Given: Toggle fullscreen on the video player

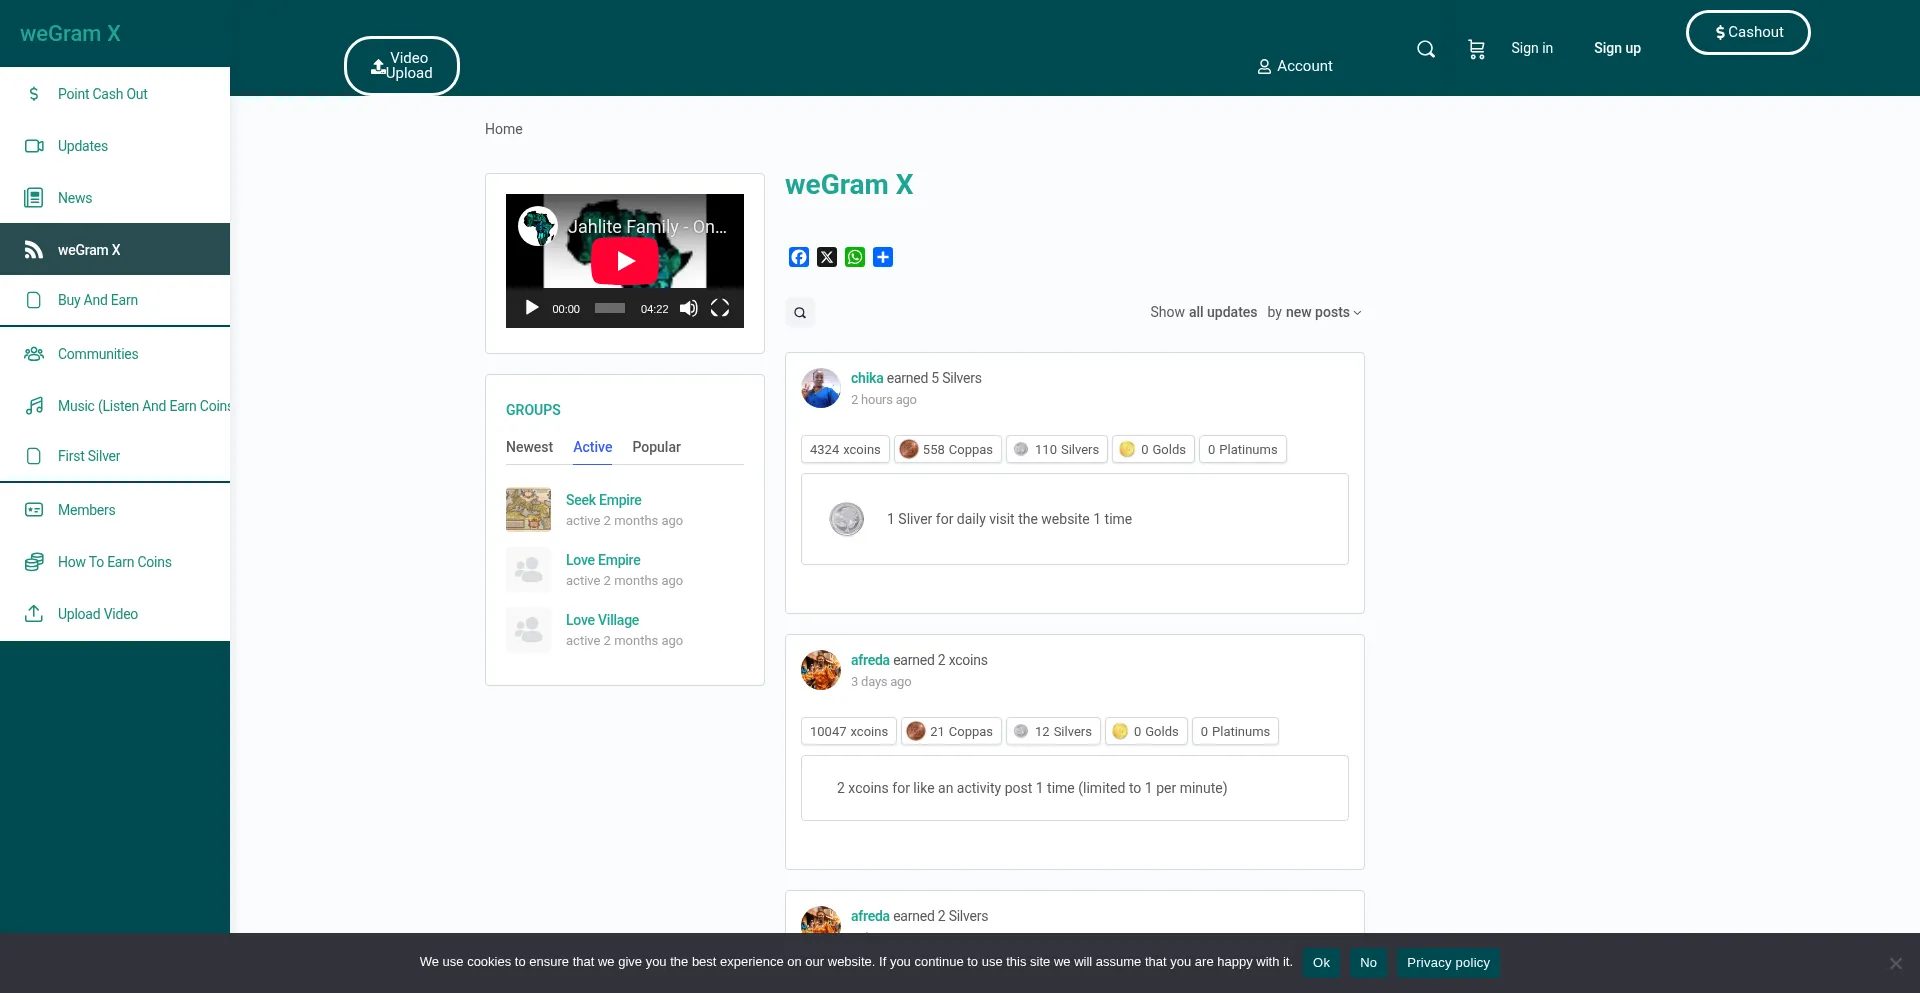Looking at the screenshot, I should pyautogui.click(x=720, y=308).
